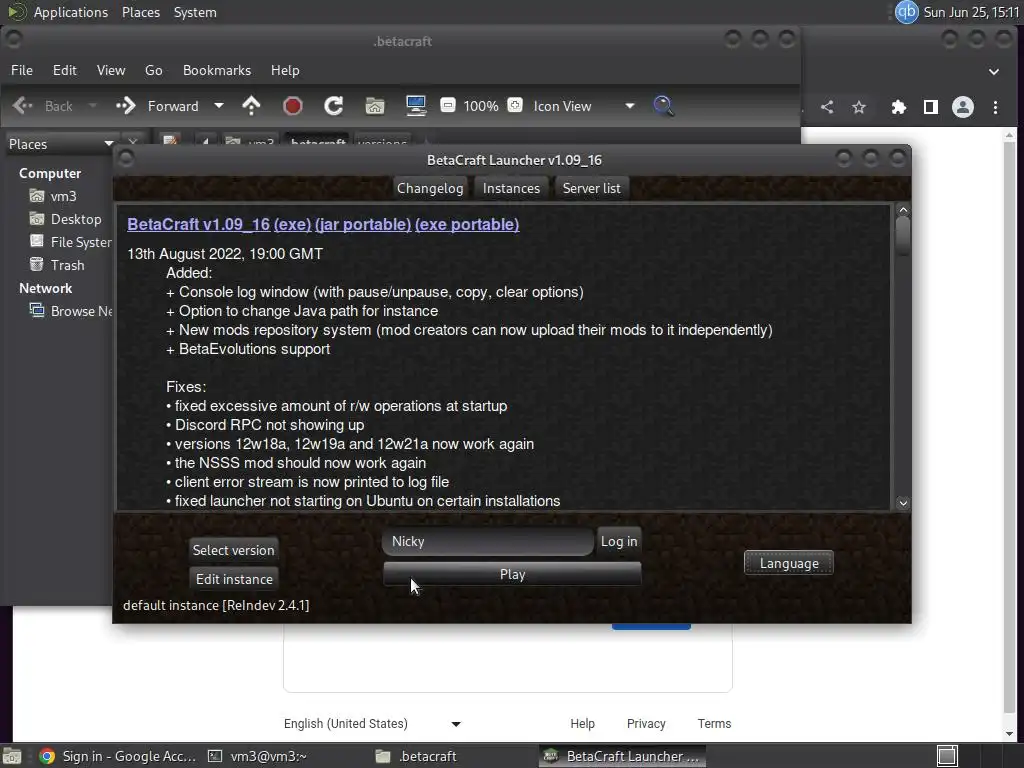This screenshot has height=768, width=1024.
Task: Open the Places menu in top panel
Action: [141, 12]
